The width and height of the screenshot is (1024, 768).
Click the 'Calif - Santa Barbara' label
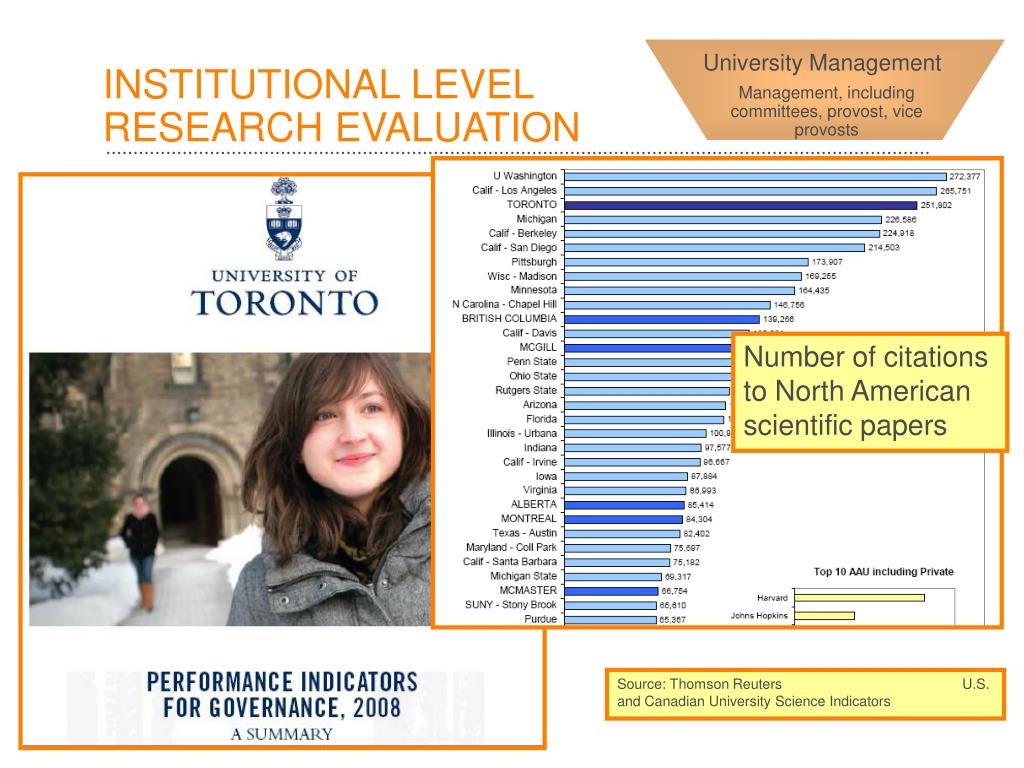pos(509,562)
